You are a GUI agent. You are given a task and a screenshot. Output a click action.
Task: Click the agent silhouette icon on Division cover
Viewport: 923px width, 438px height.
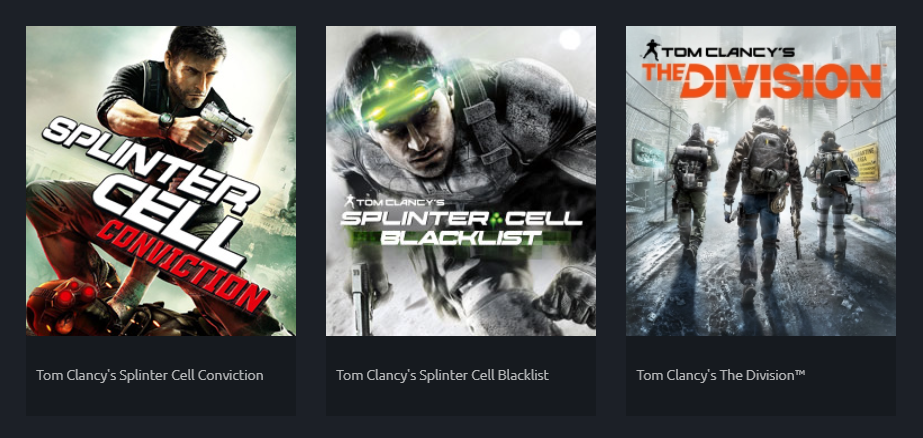pos(650,50)
